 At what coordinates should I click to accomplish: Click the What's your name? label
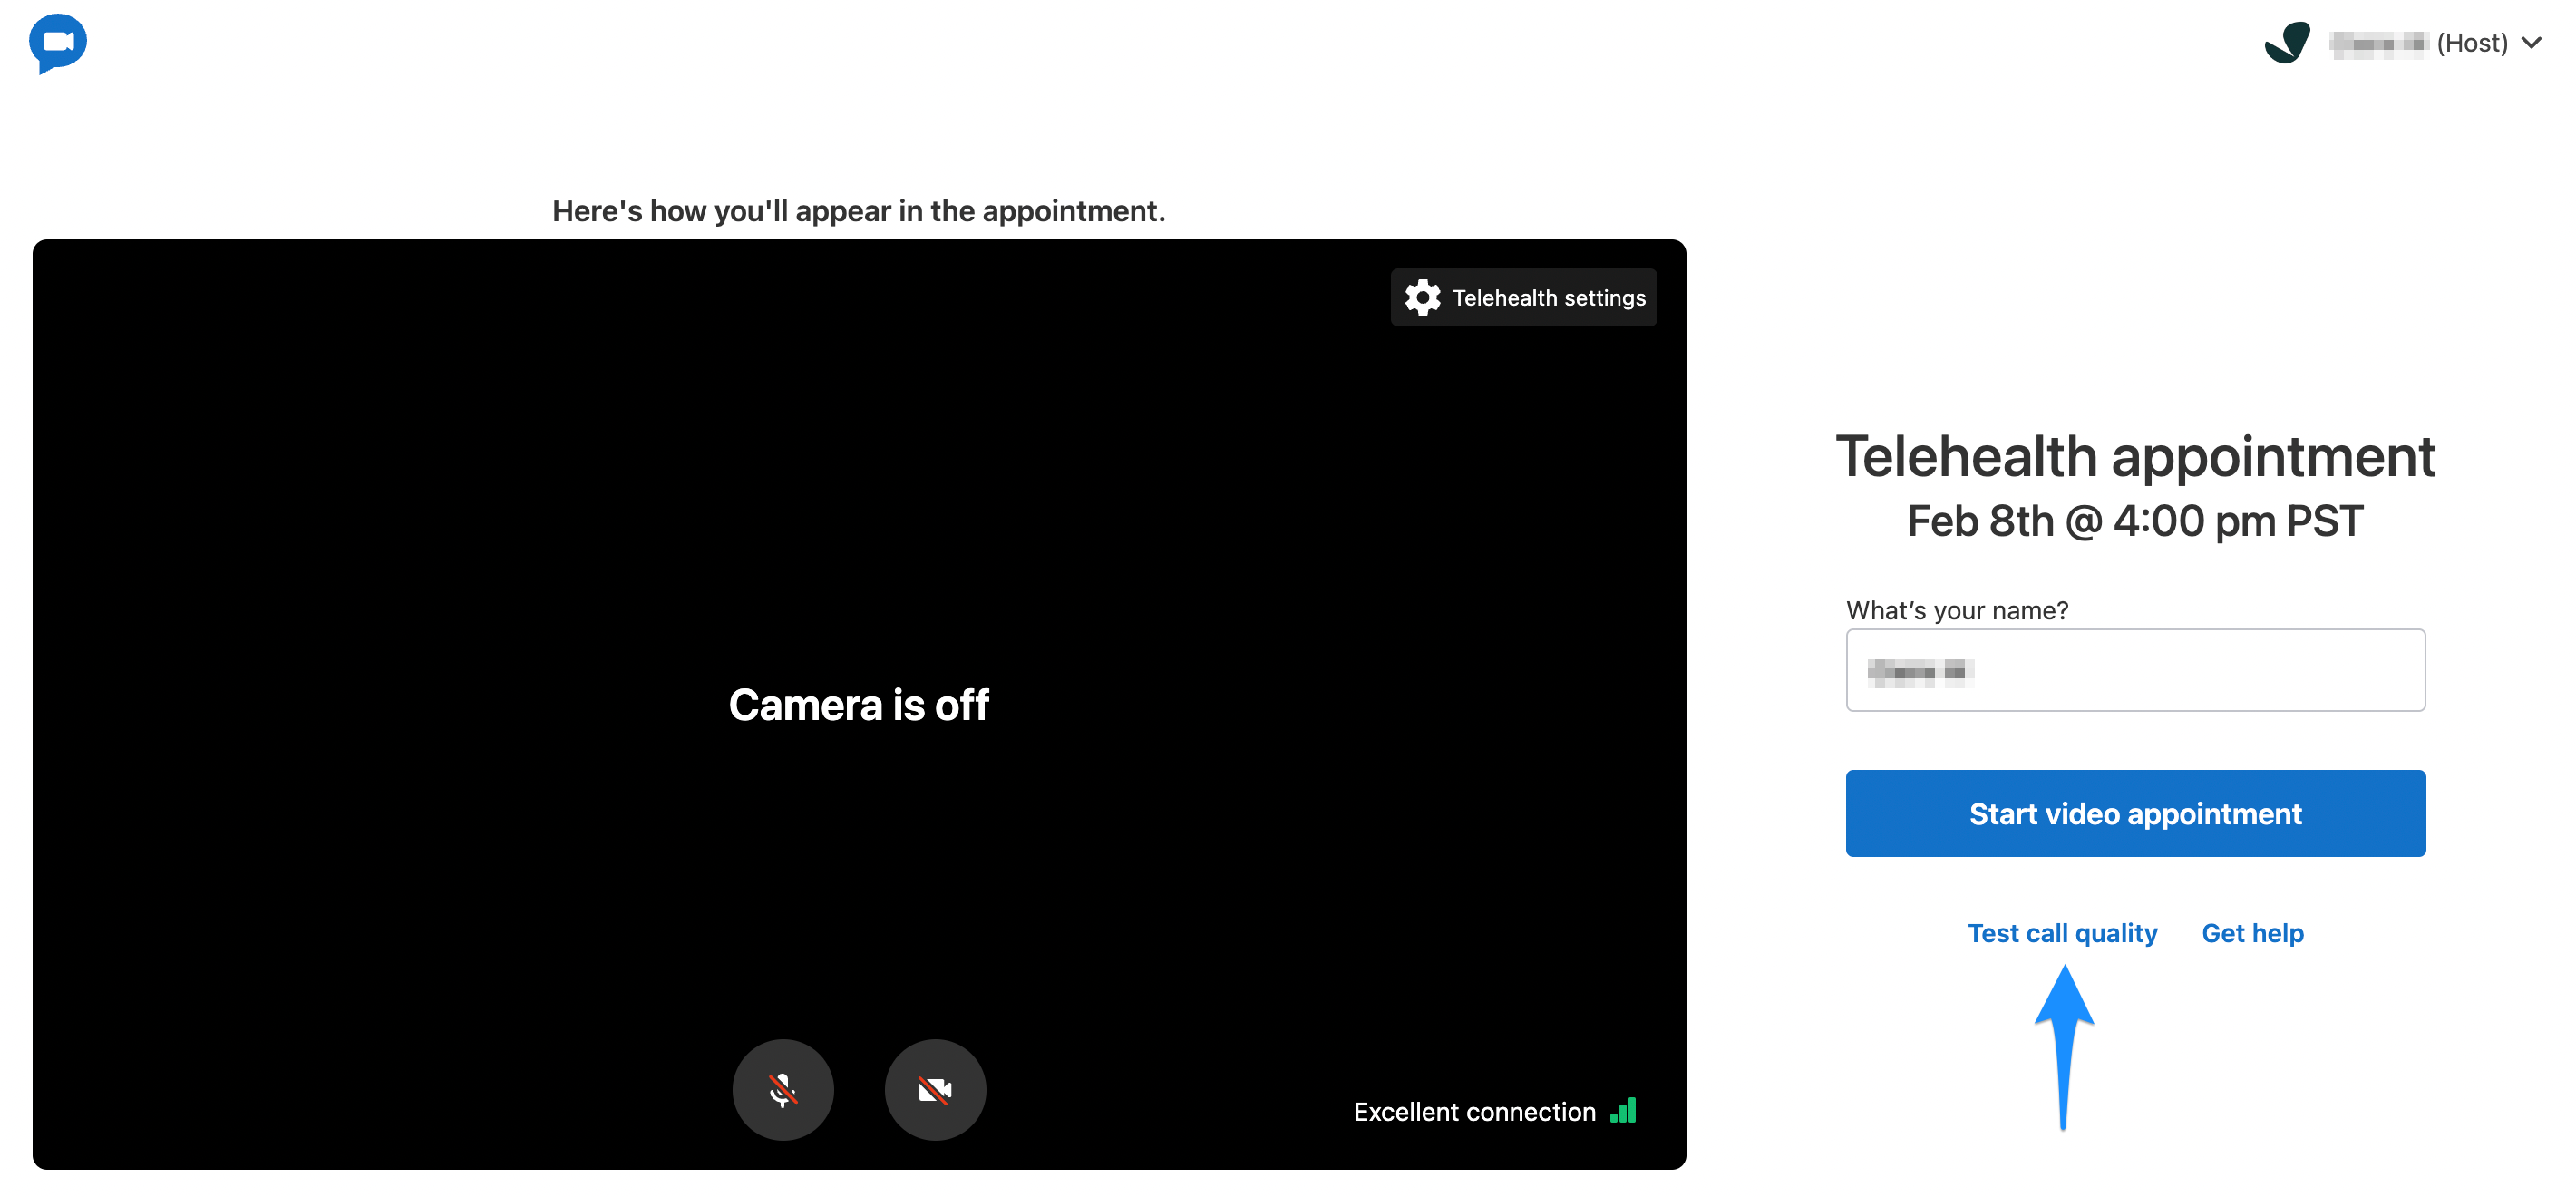coord(1956,610)
